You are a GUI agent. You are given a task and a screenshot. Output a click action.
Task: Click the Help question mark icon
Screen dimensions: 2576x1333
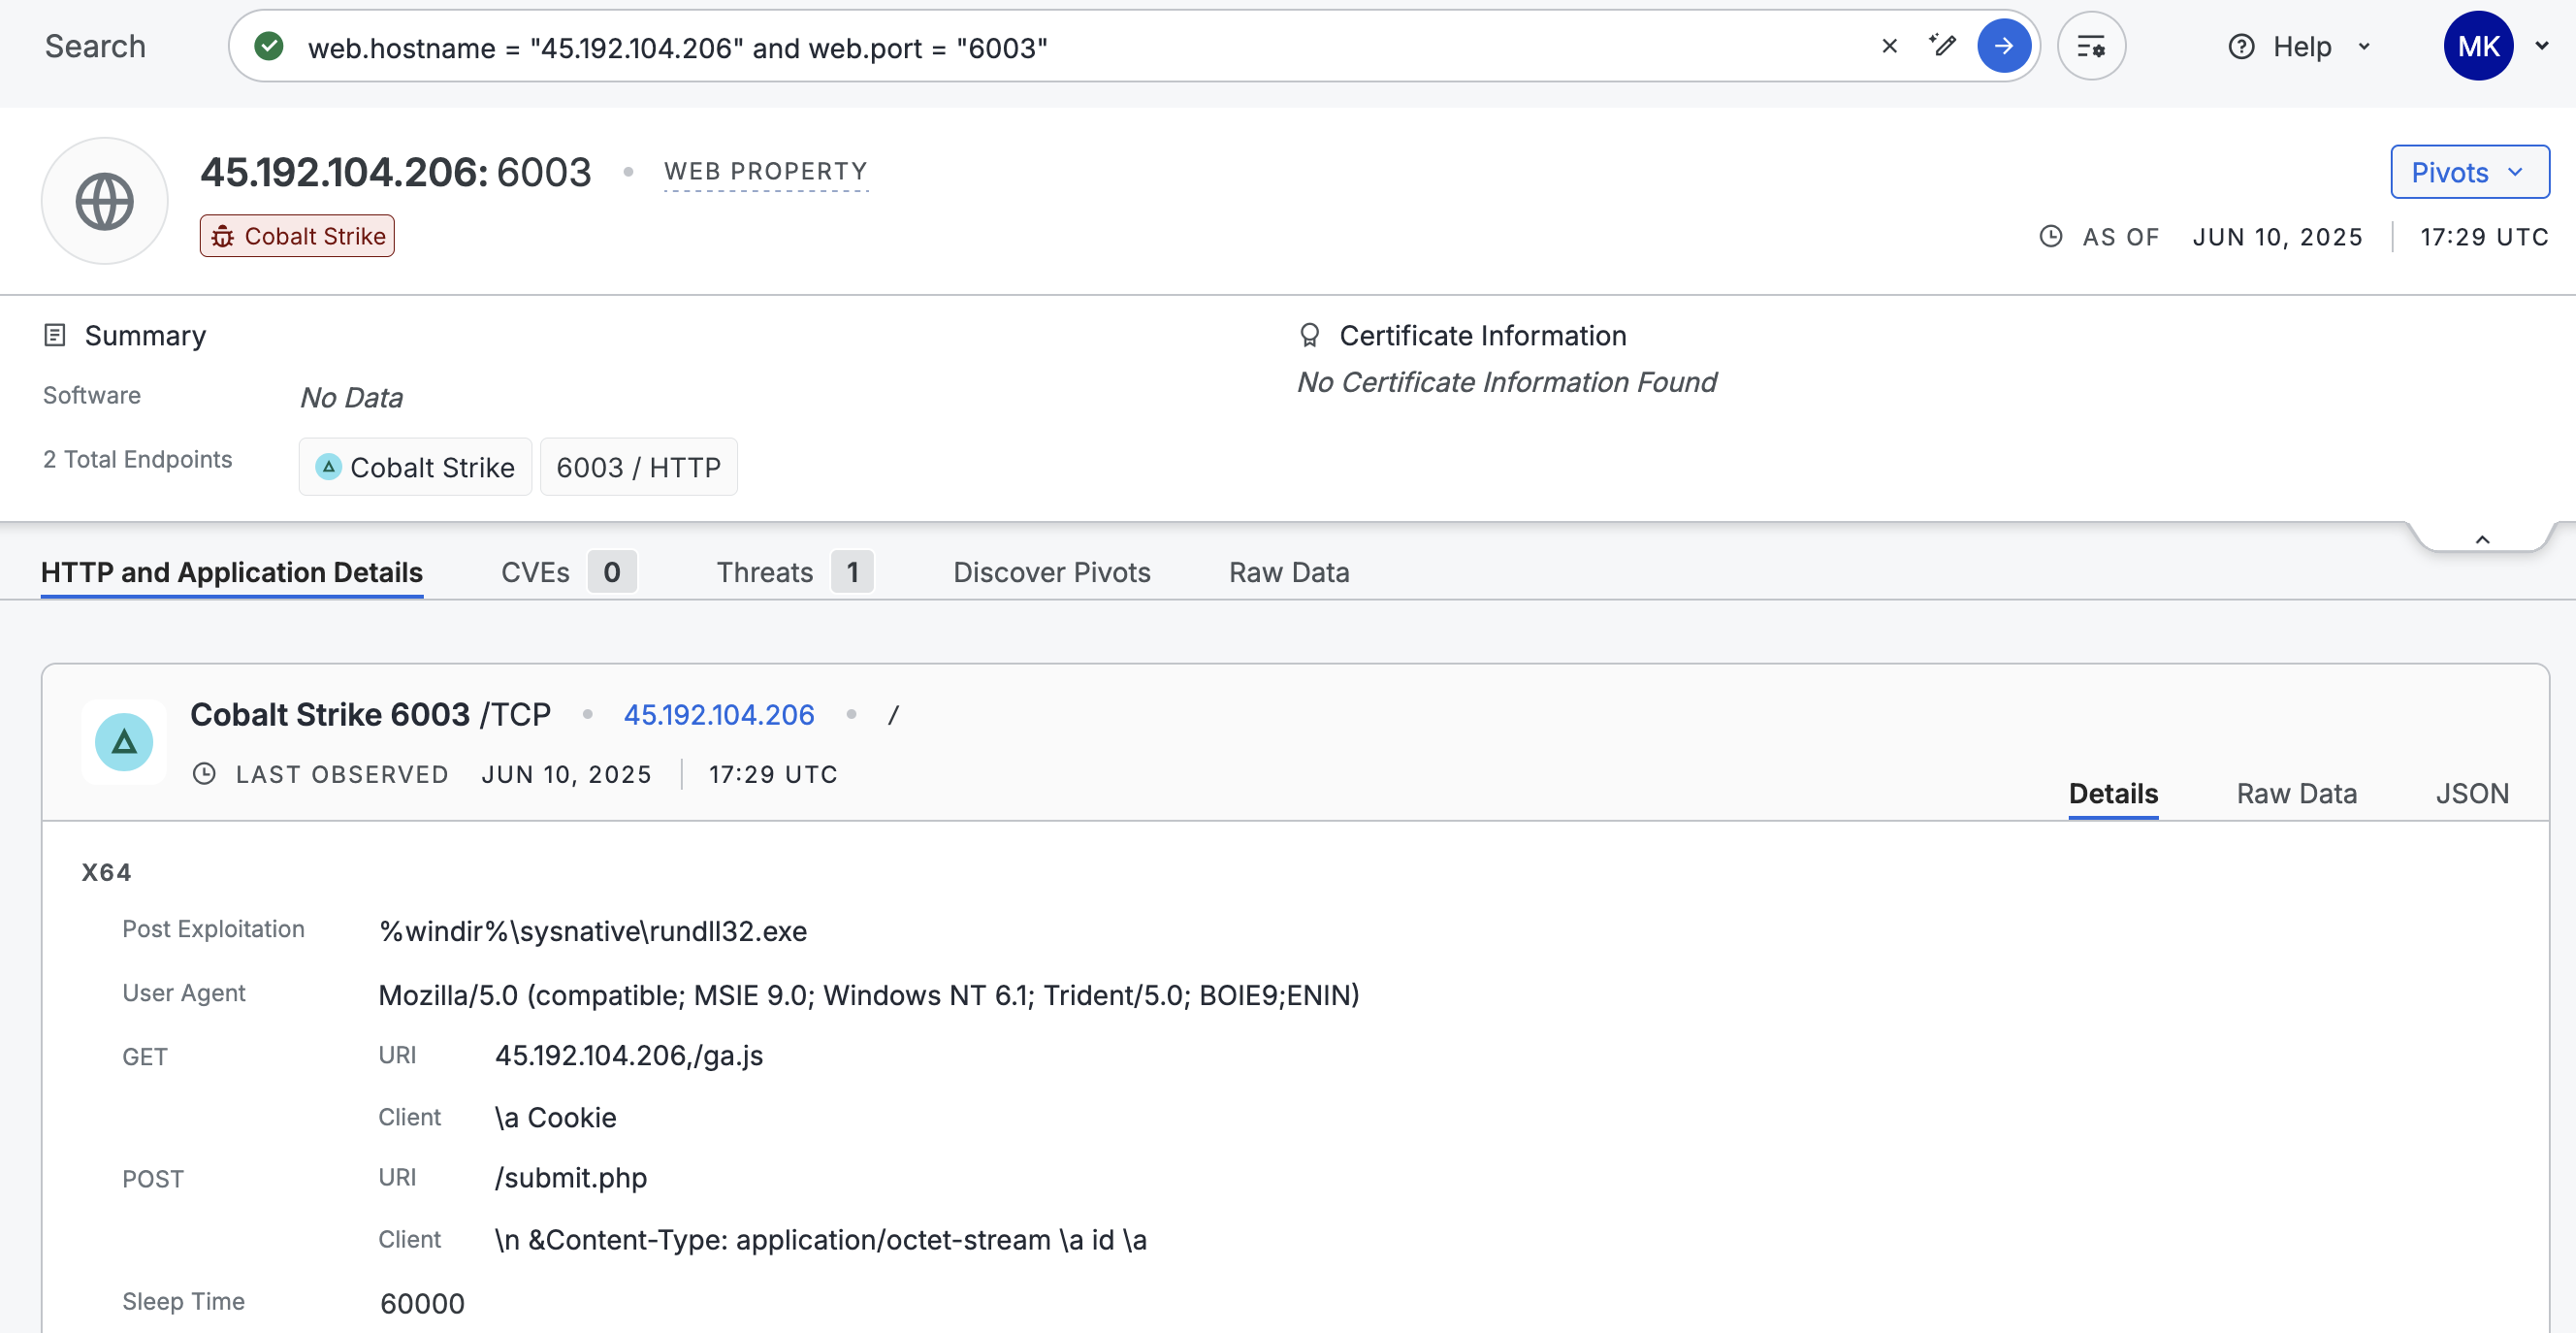2241,47
